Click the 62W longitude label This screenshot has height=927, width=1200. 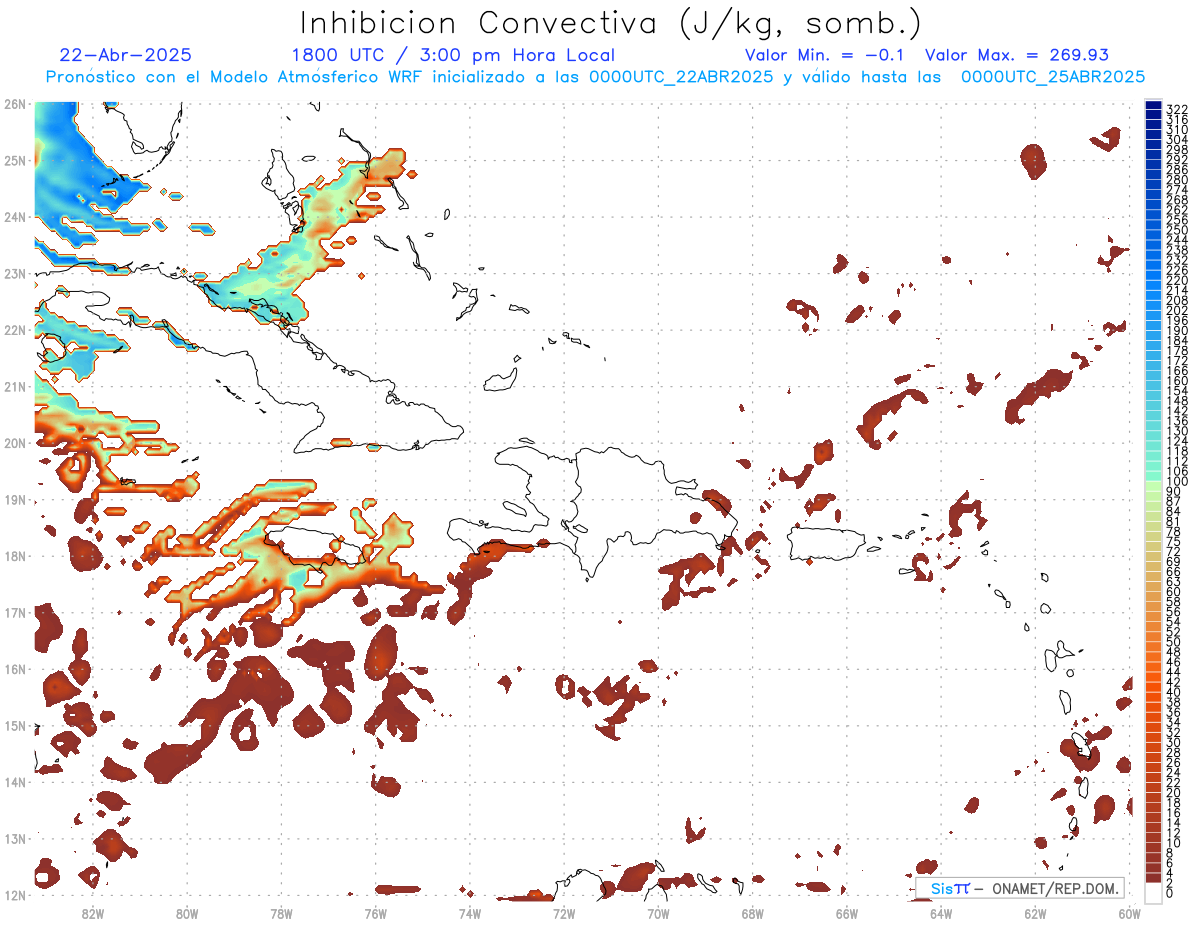tap(1035, 913)
